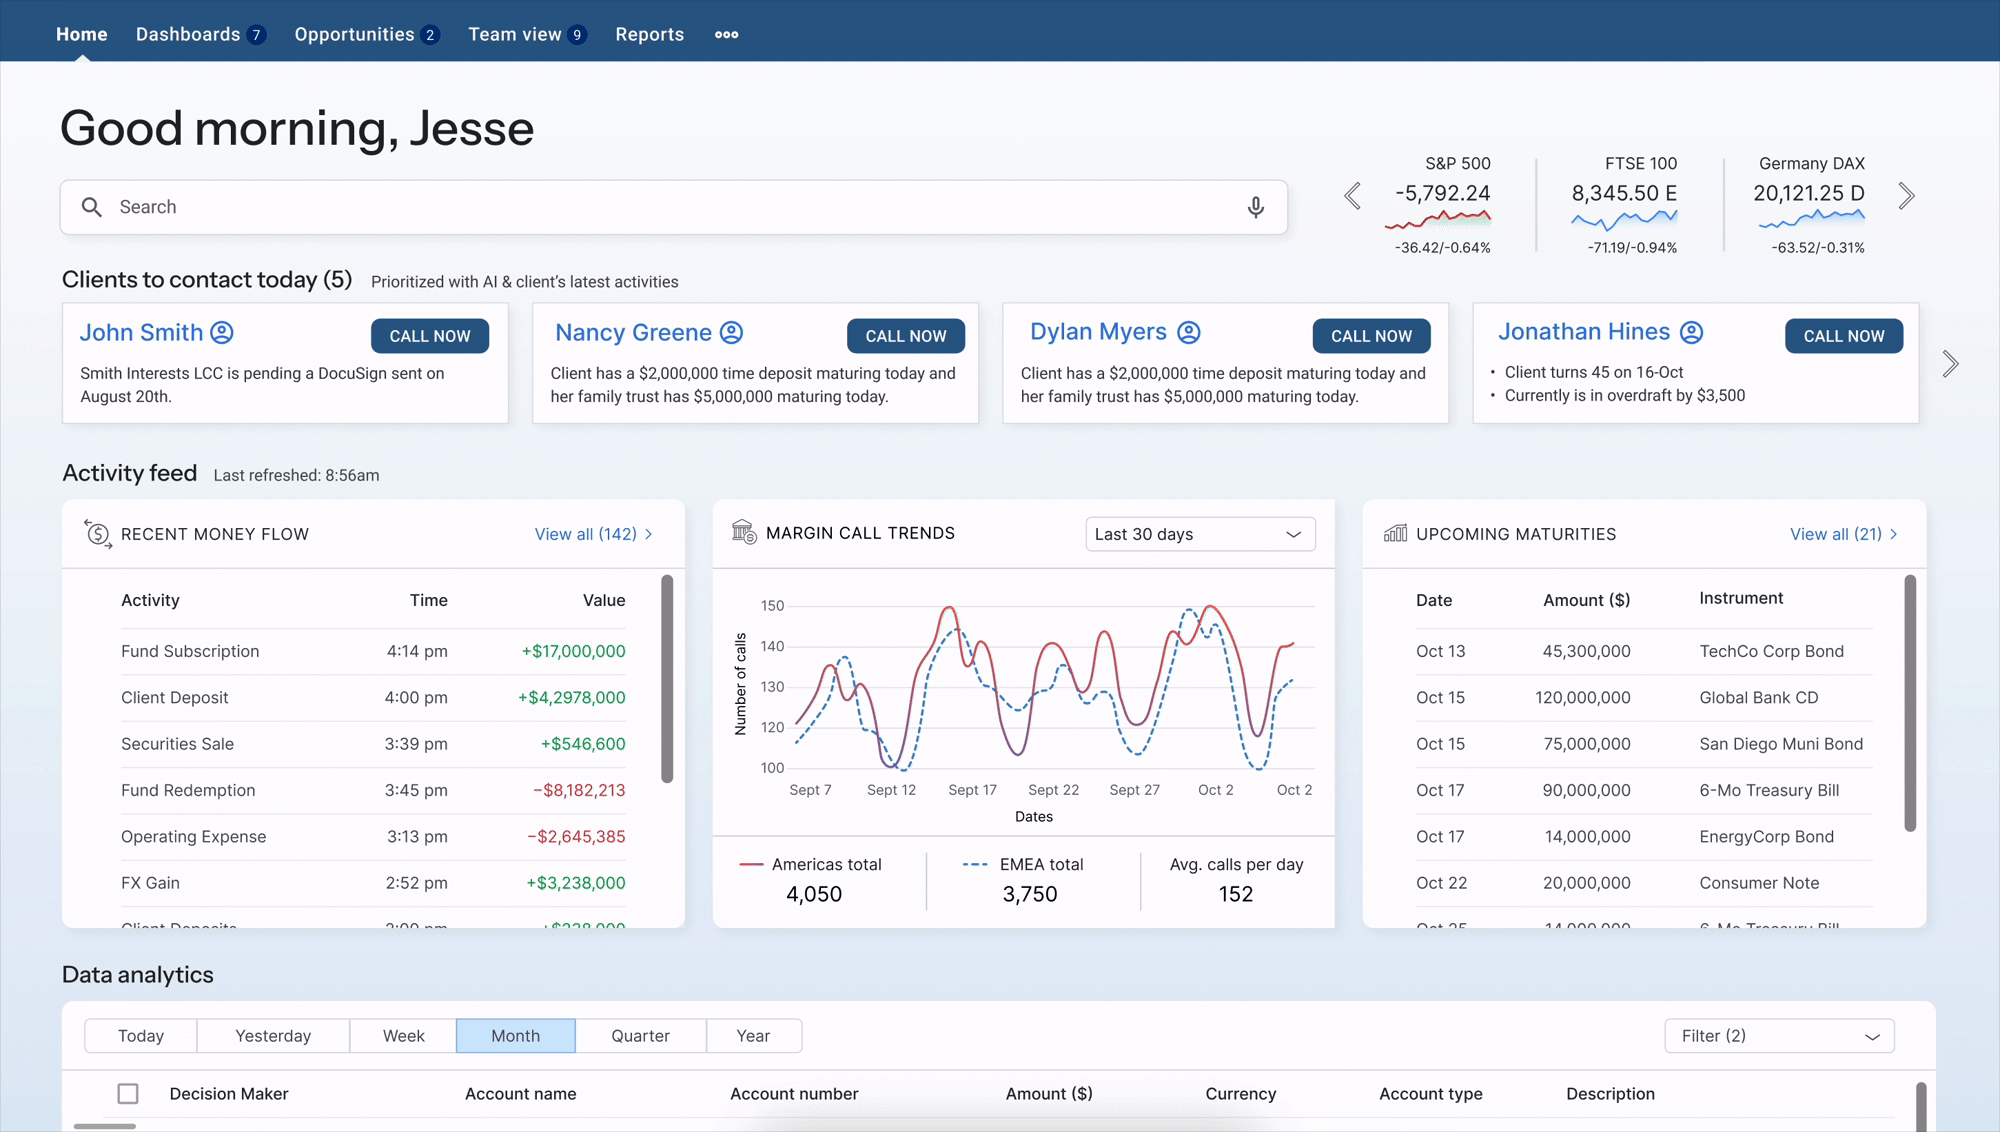Click the microphone voice search icon
The image size is (2000, 1132).
pos(1255,207)
